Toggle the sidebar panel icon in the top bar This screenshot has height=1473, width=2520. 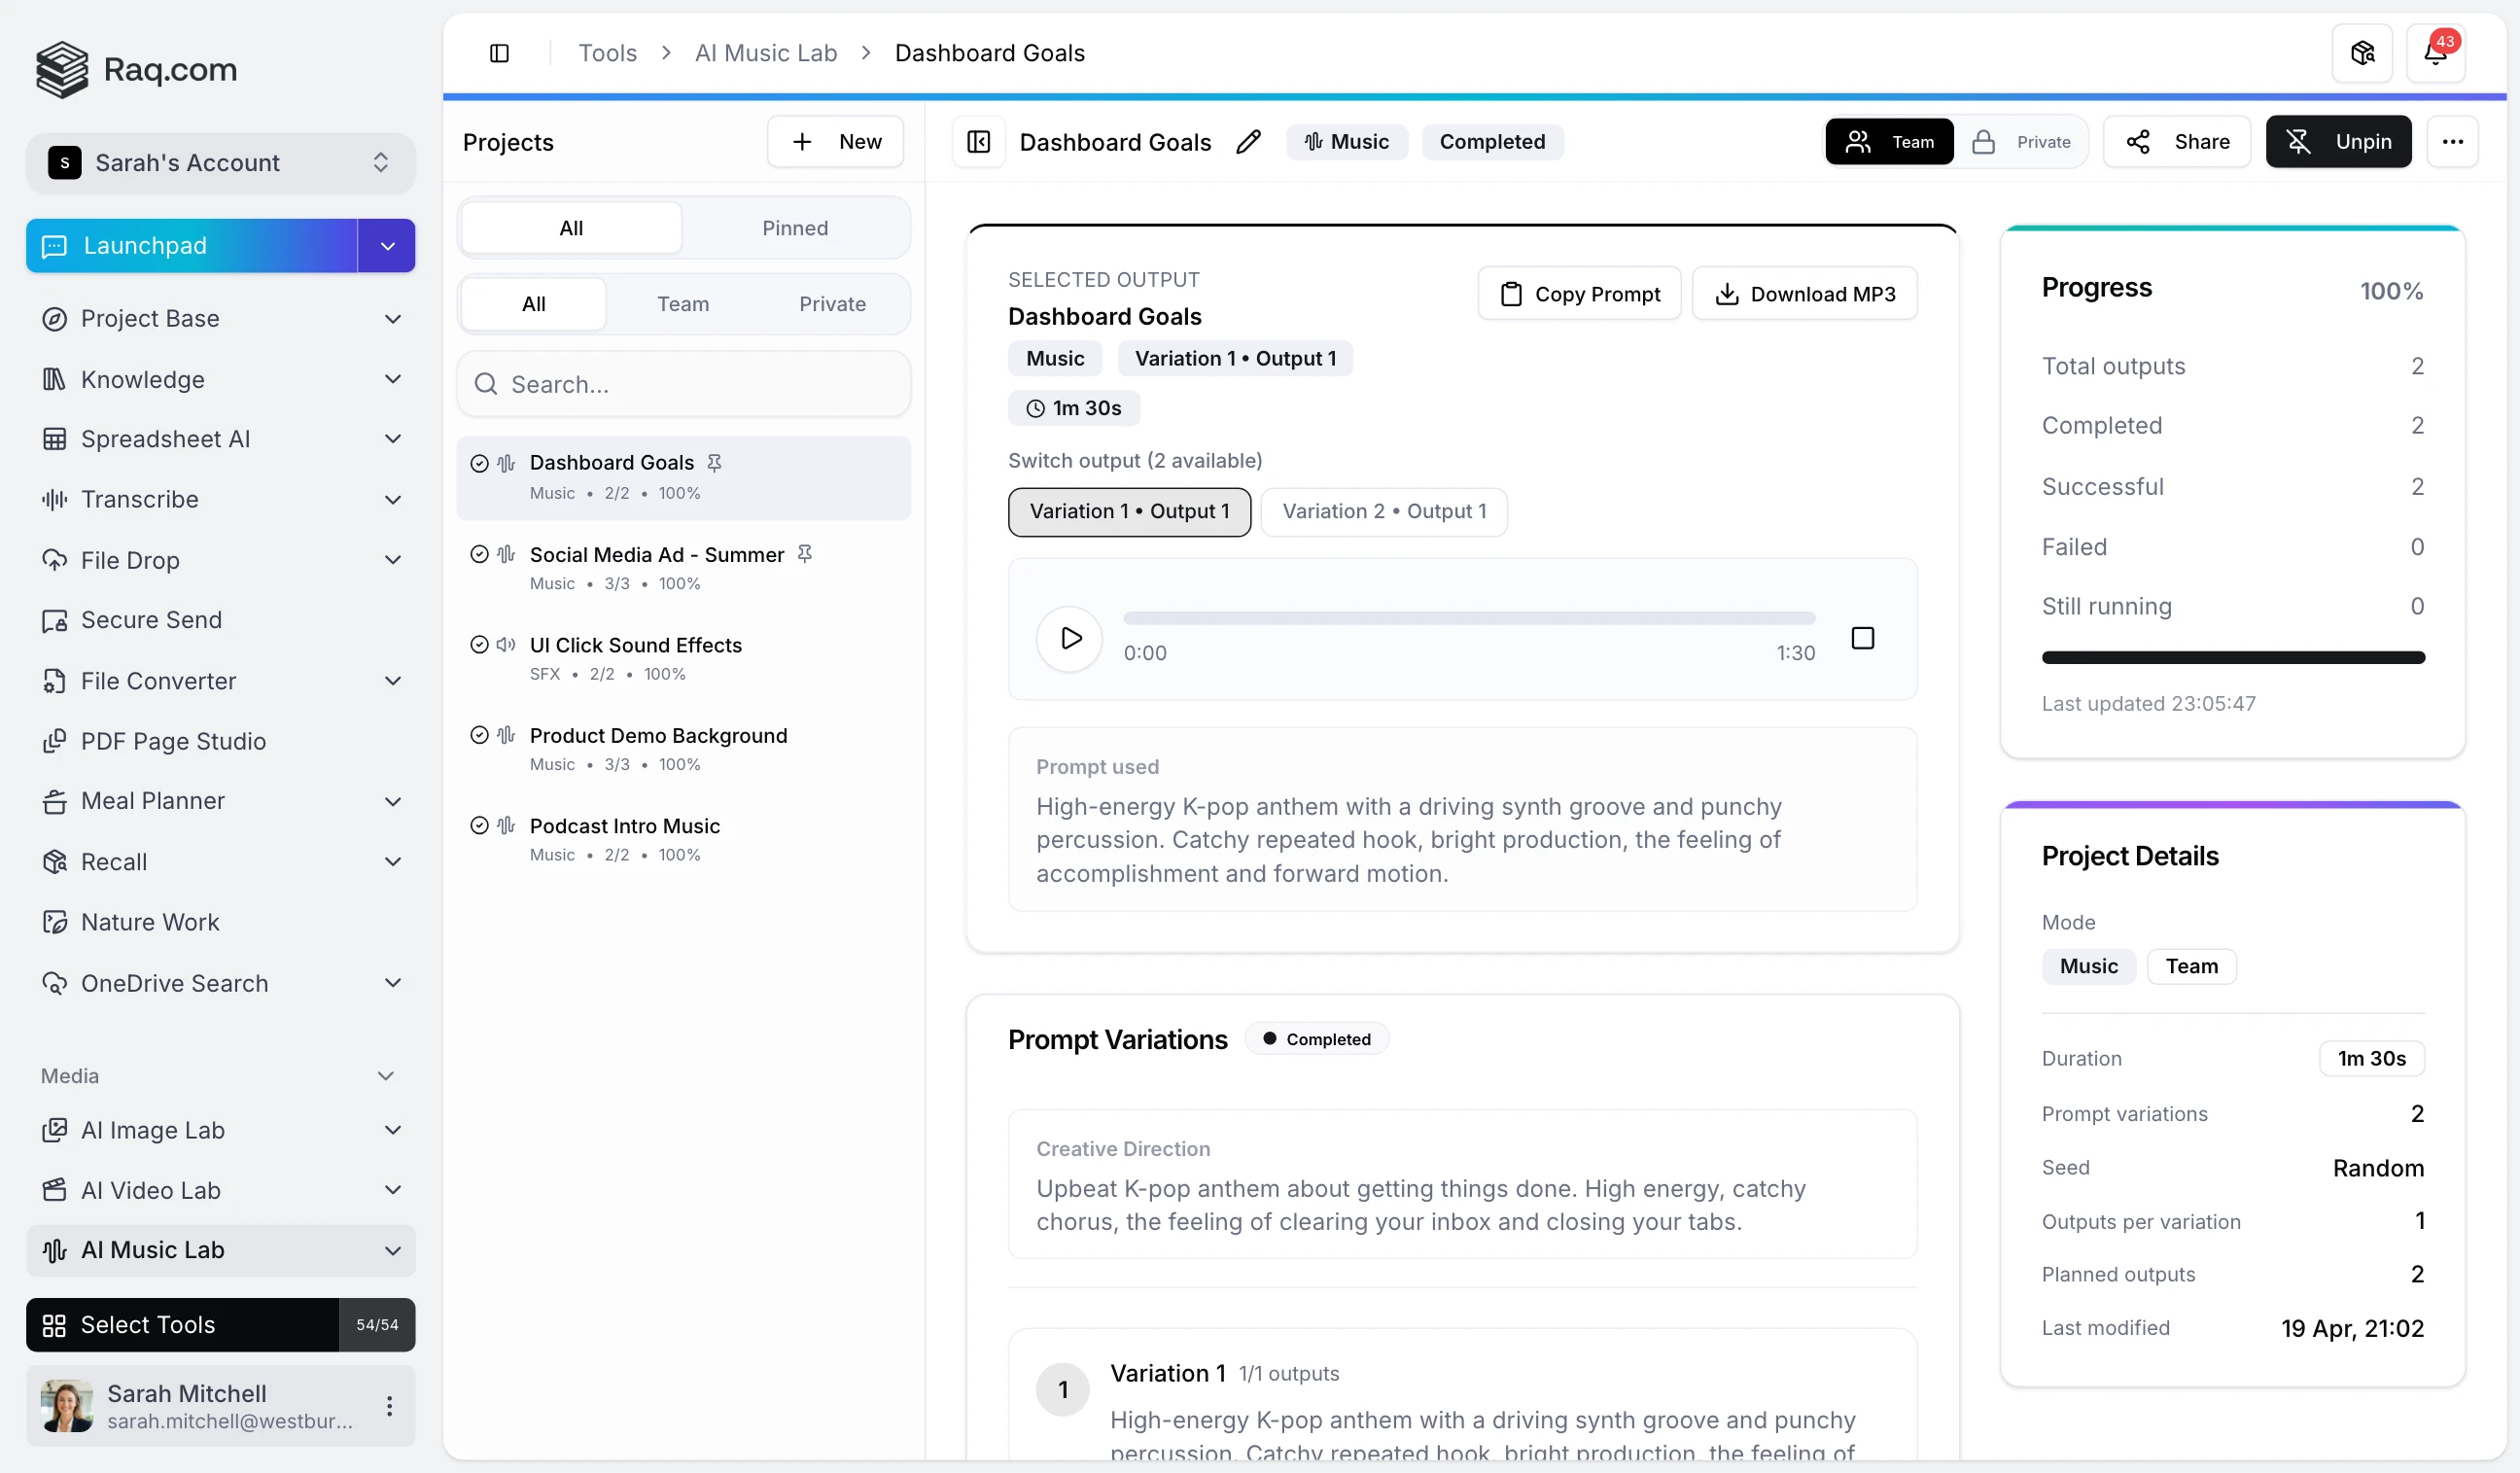tap(499, 53)
